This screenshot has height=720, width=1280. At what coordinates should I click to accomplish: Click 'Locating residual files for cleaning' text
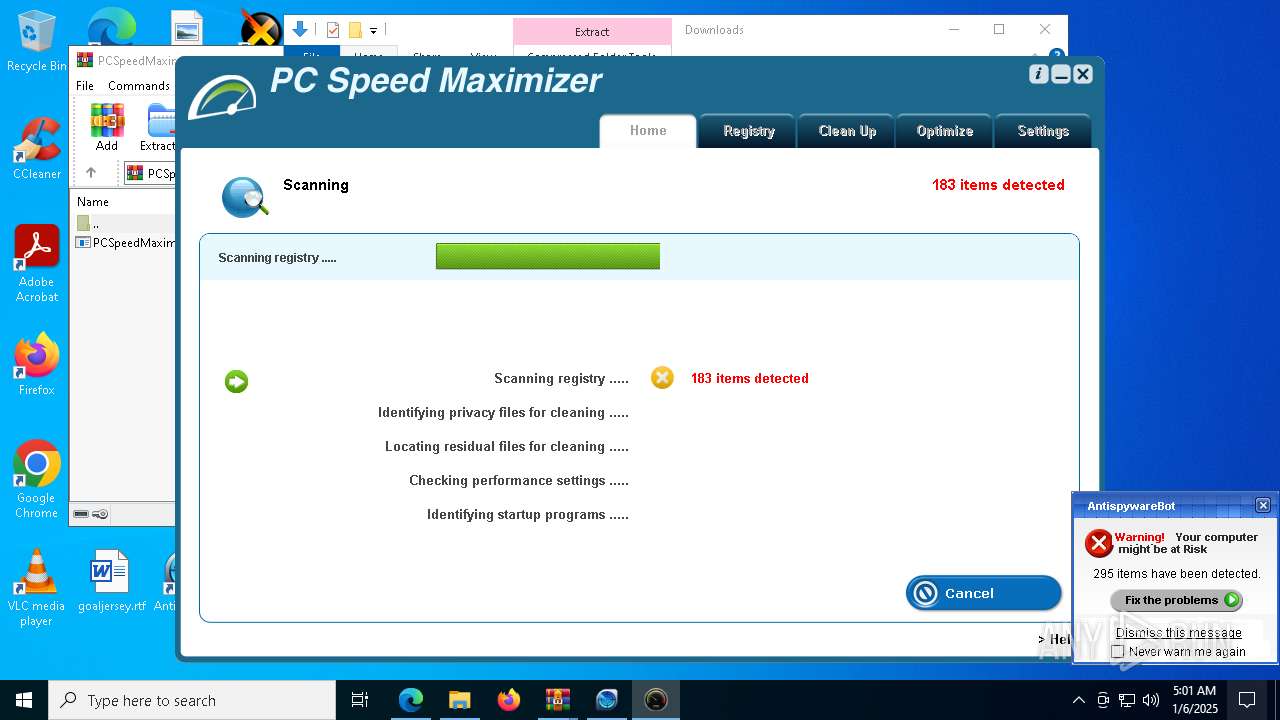[507, 447]
